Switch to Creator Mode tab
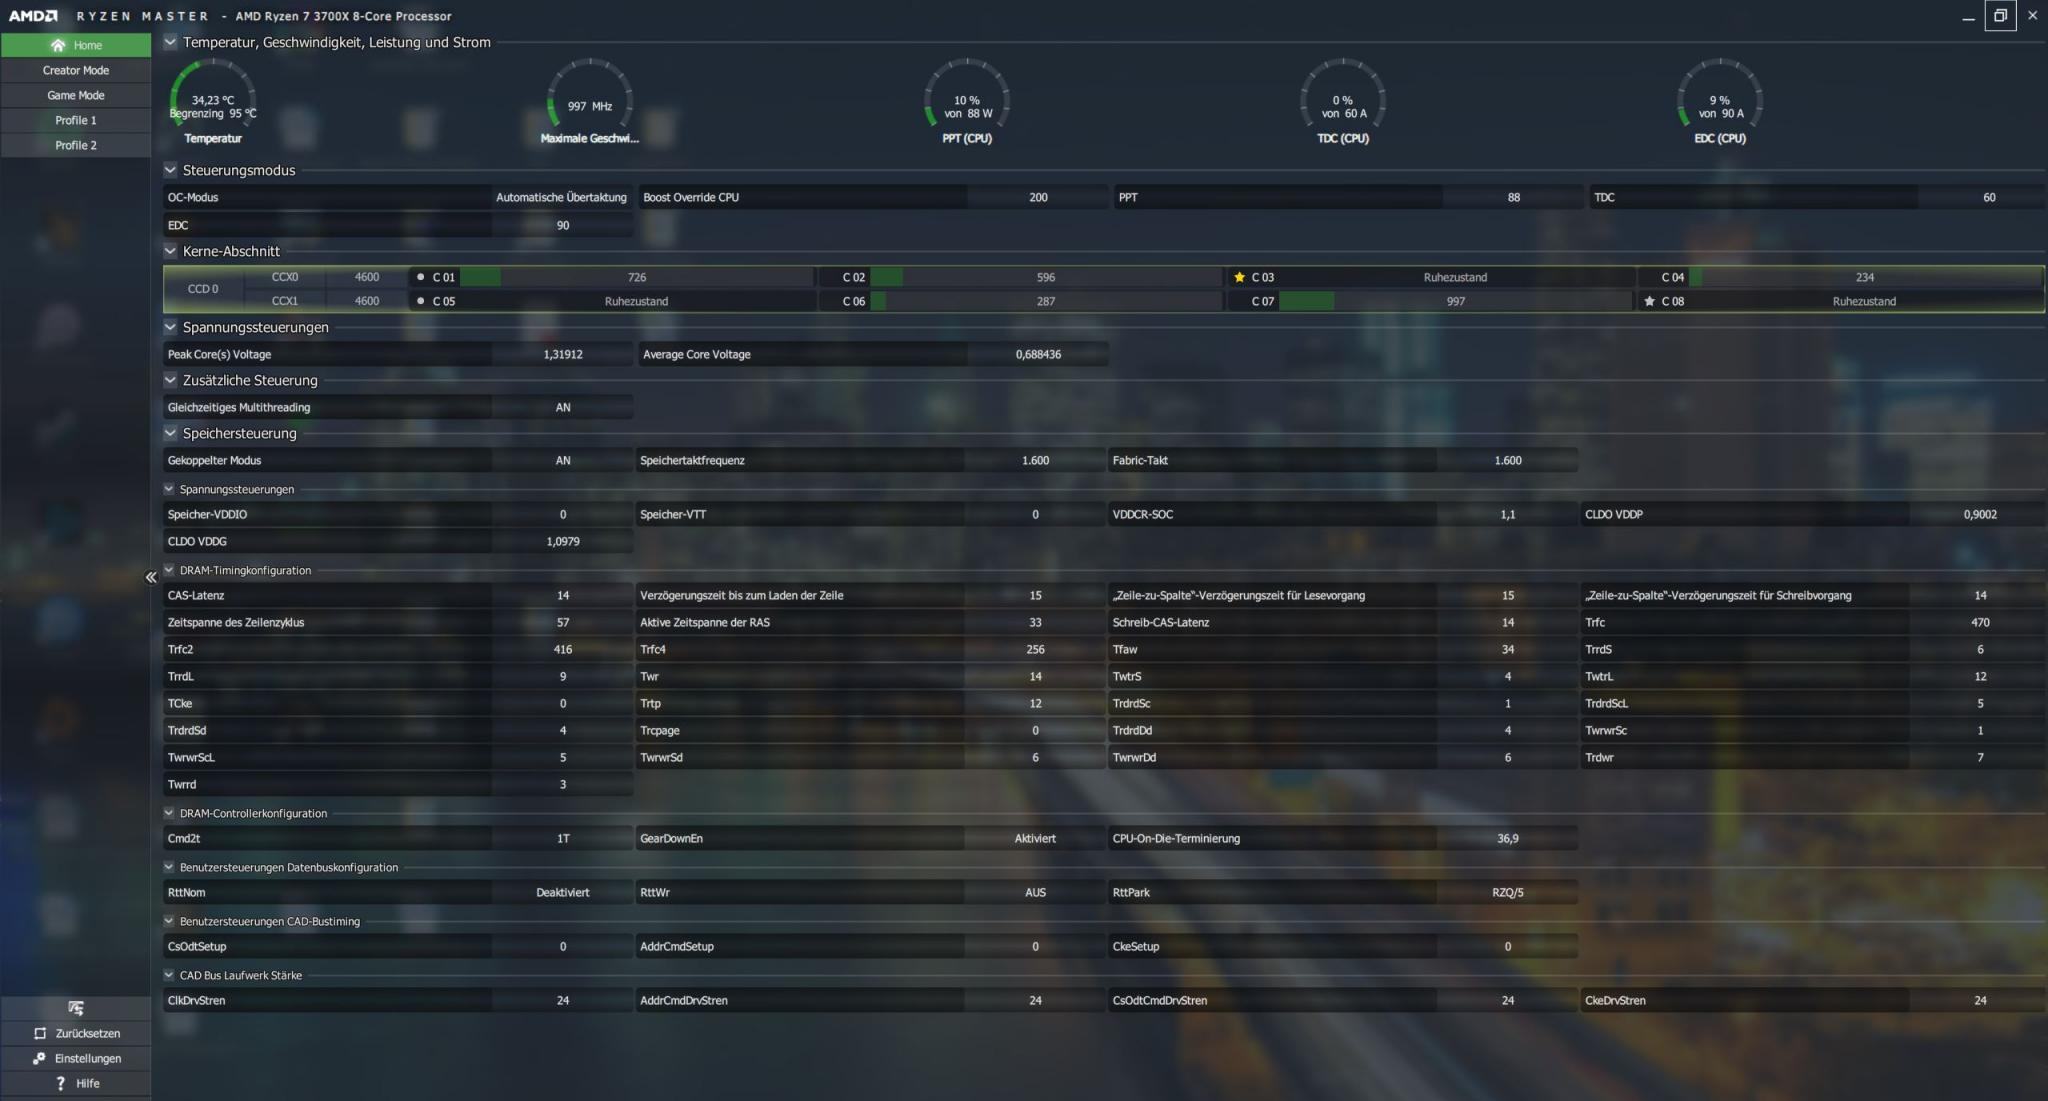The height and width of the screenshot is (1101, 2048). [x=76, y=70]
